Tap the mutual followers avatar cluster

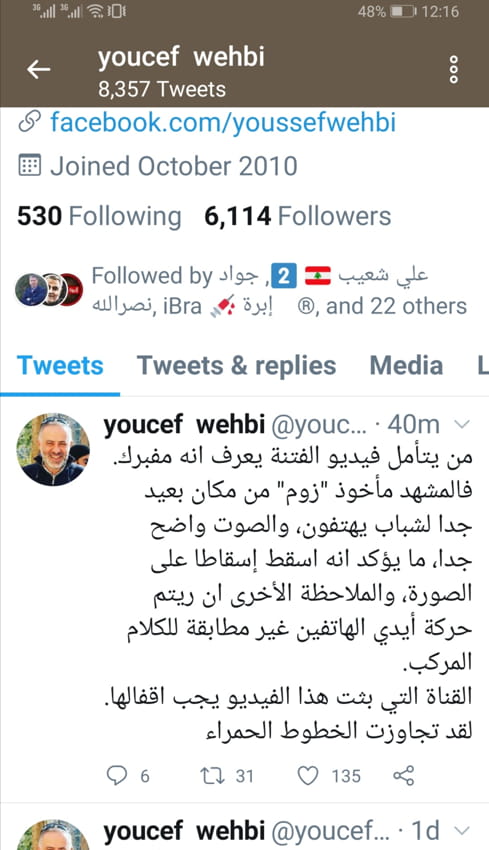click(x=49, y=289)
